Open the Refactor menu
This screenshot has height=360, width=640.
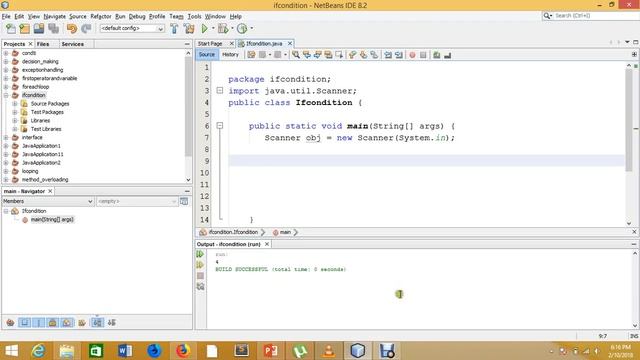[x=101, y=16]
